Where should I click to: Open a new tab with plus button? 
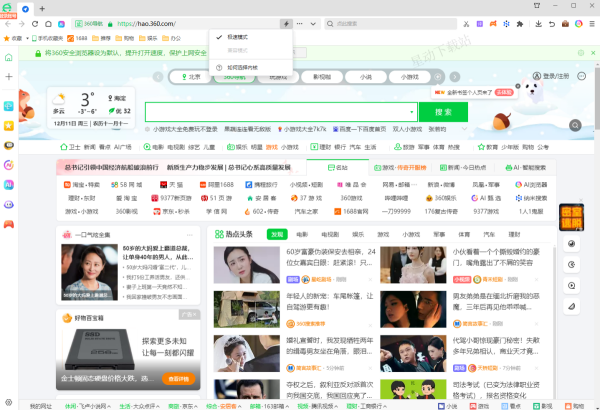pyautogui.click(x=42, y=8)
